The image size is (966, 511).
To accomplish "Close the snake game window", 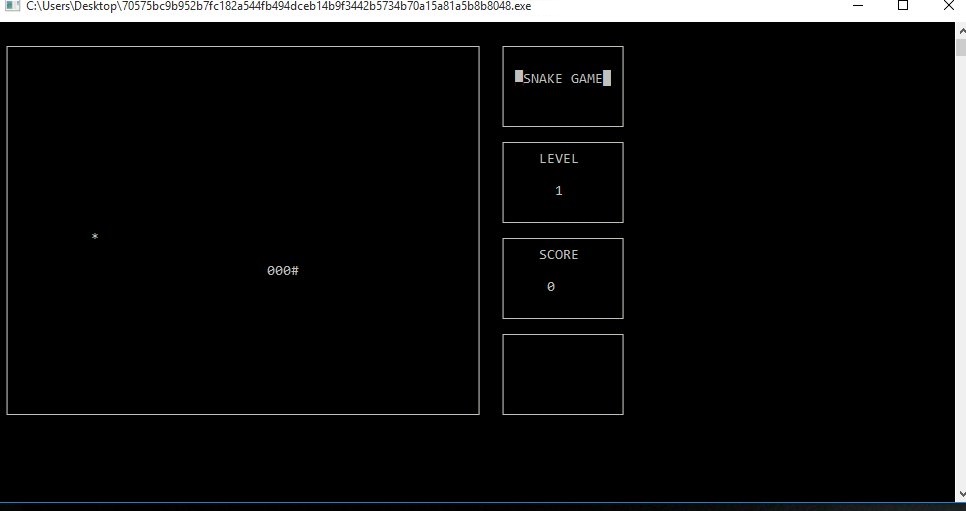I will (949, 6).
